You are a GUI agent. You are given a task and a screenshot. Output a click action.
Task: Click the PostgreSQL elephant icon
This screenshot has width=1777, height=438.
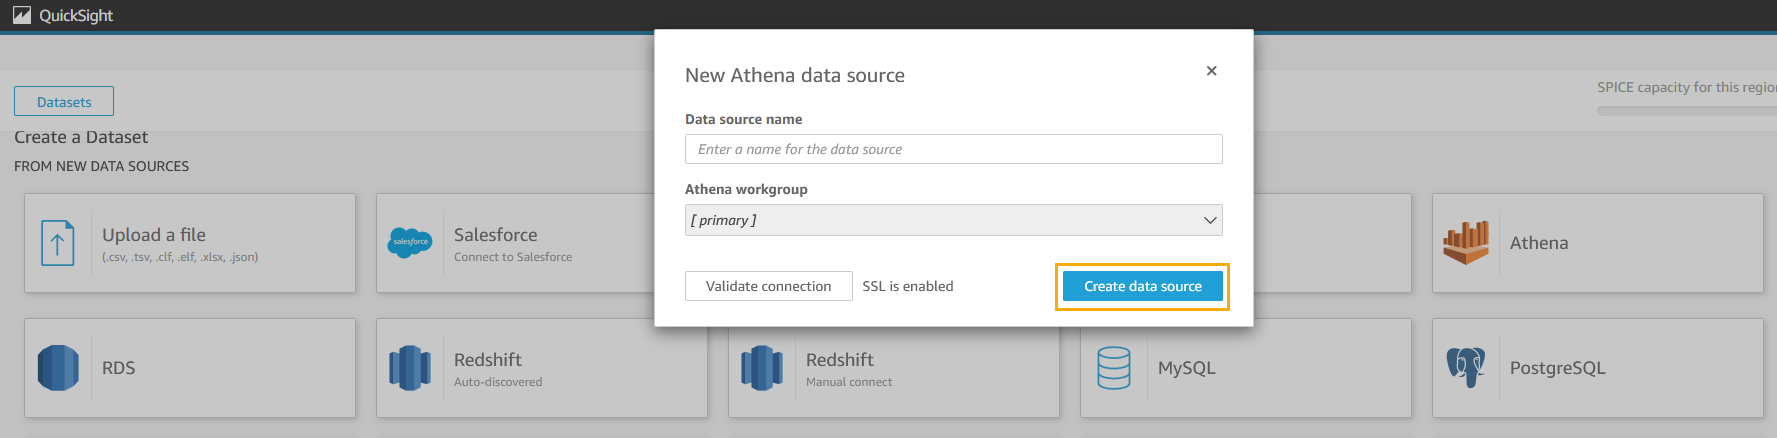click(x=1465, y=368)
